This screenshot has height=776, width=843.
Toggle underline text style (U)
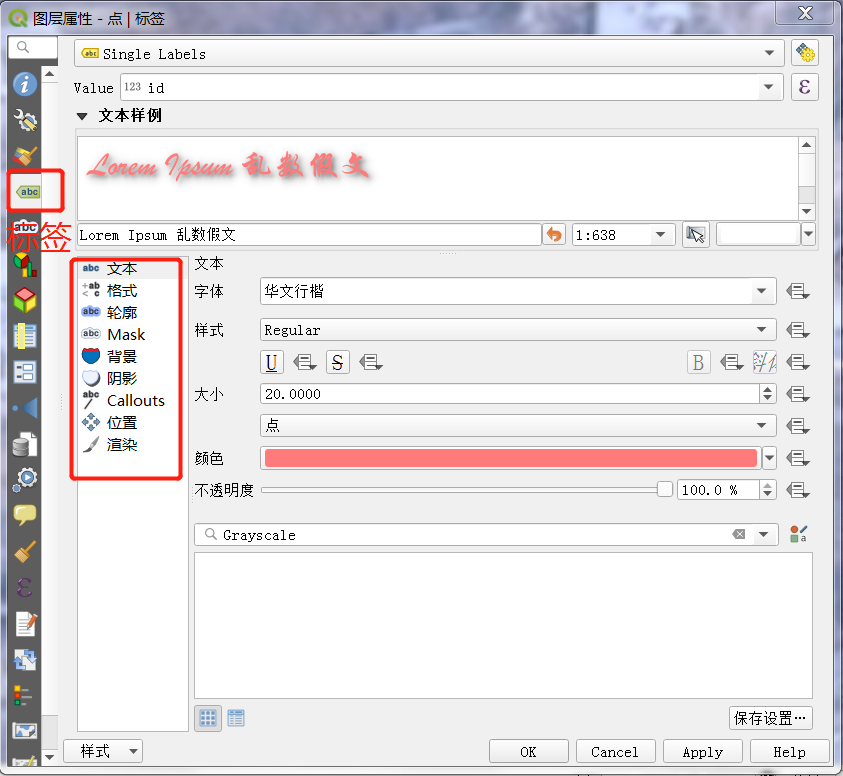click(x=272, y=362)
